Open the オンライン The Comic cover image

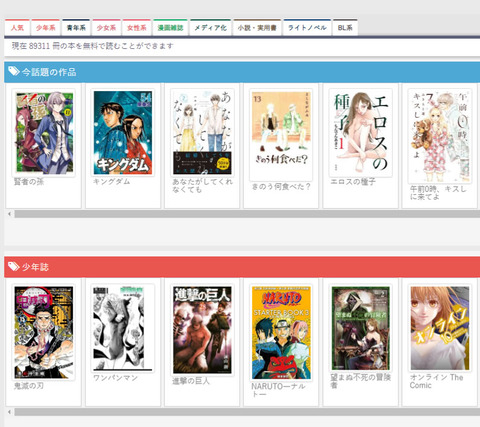[x=440, y=328]
